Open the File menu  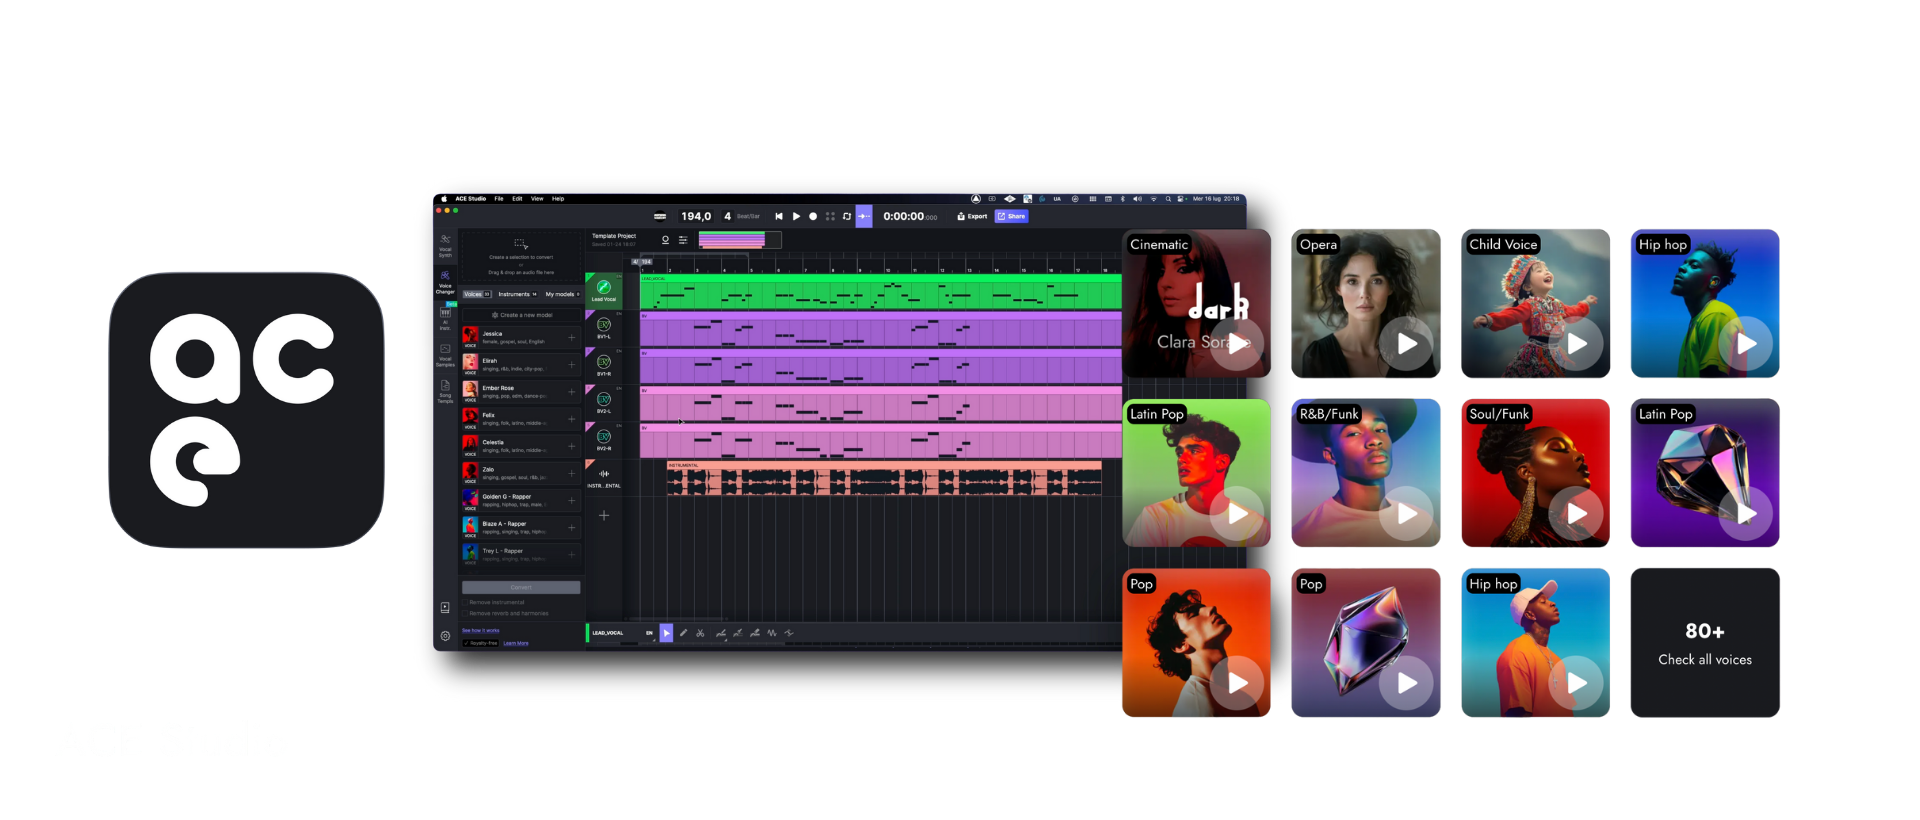click(499, 199)
